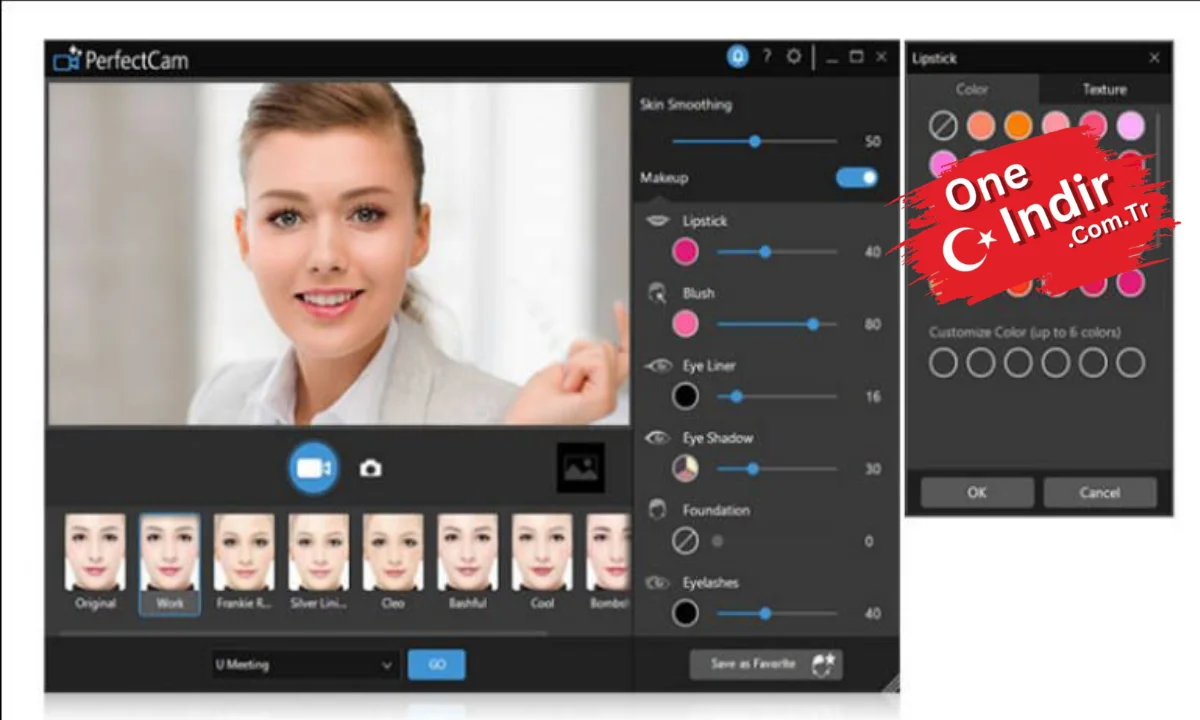Click OK in Lipstick dialog
1200x720 pixels.
click(977, 492)
